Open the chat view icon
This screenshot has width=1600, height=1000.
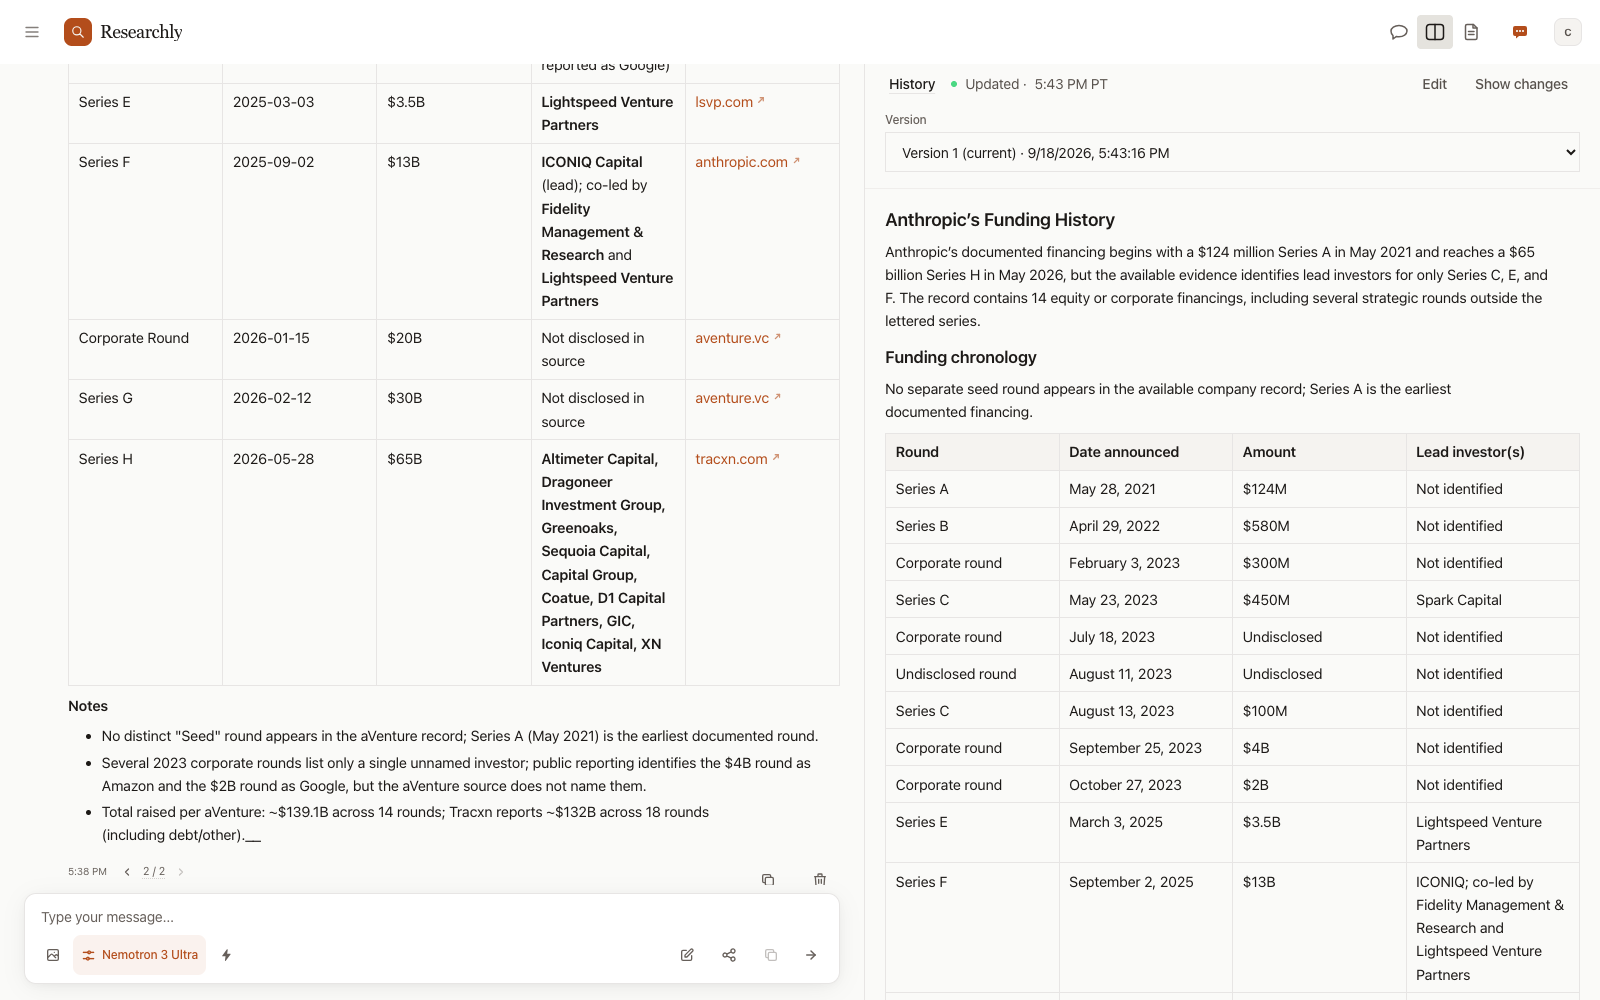(1399, 32)
